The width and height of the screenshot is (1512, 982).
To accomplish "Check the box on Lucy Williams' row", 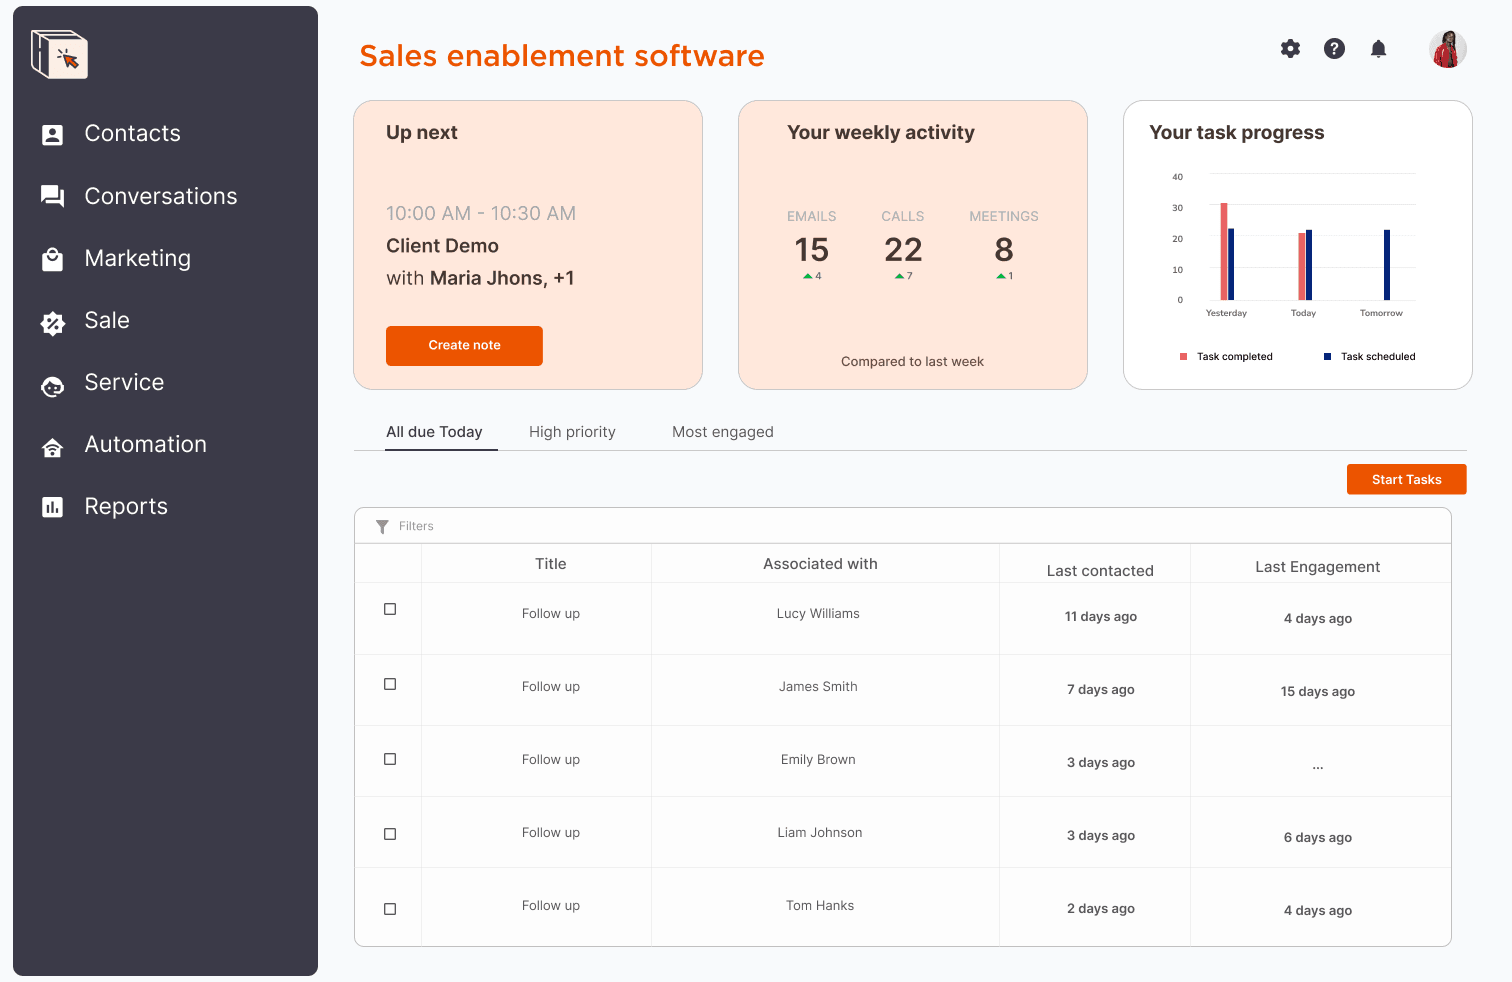I will pos(389,608).
